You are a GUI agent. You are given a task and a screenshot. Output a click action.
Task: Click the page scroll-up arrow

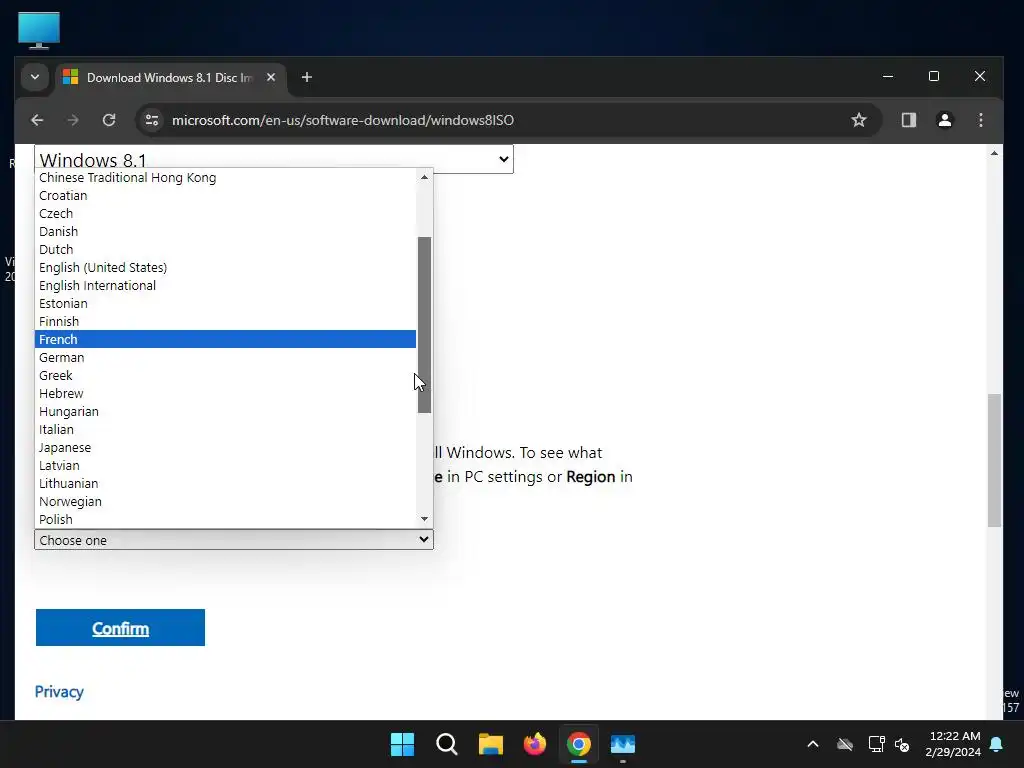(x=994, y=153)
